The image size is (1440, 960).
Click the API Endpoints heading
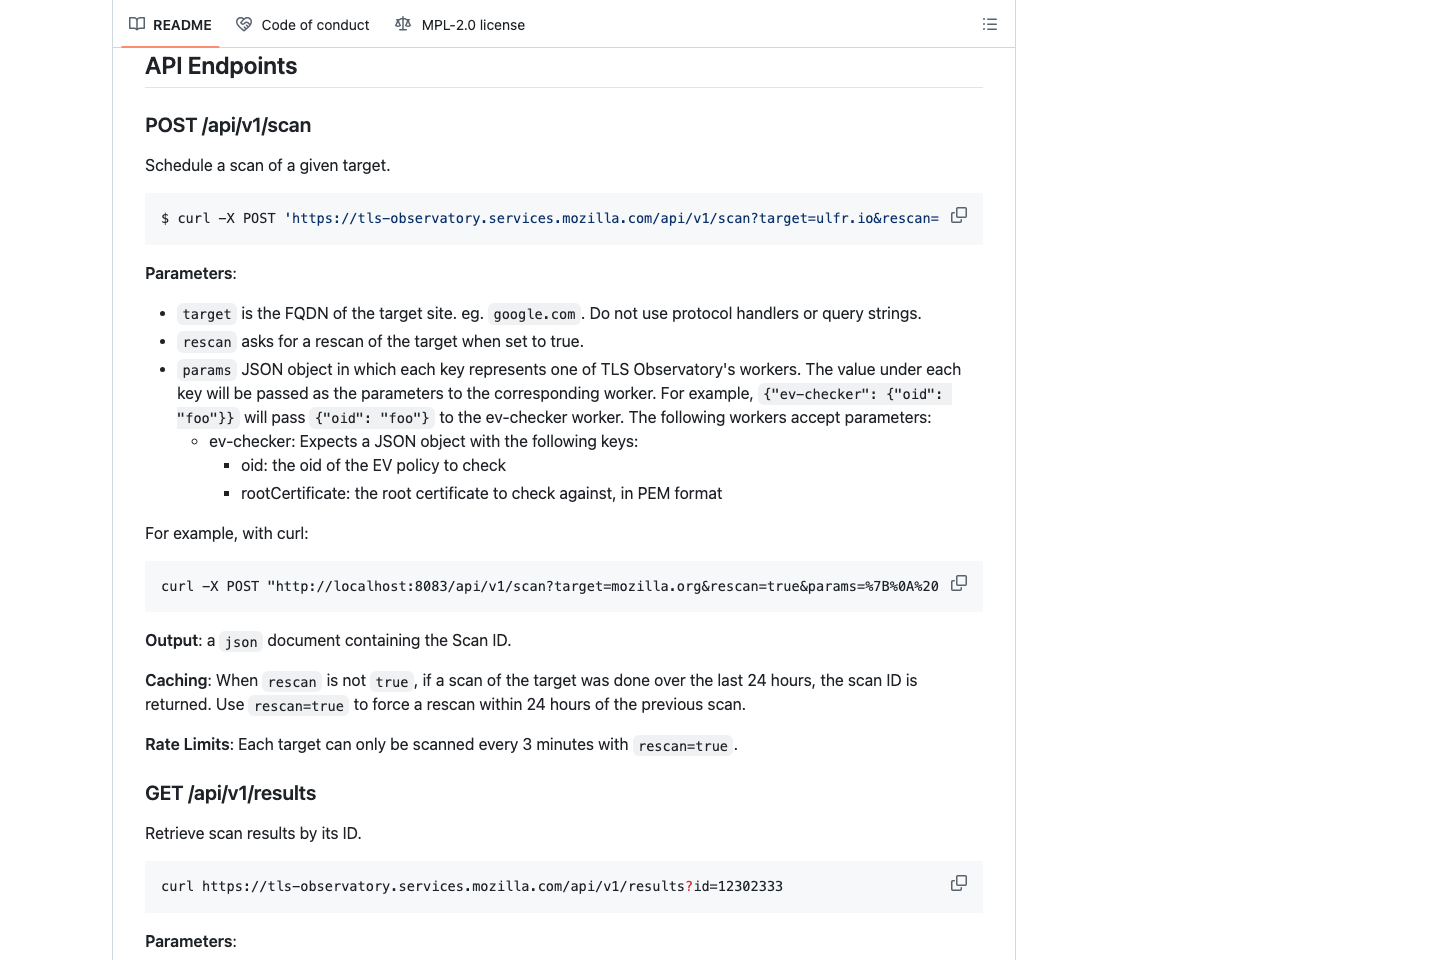coord(221,66)
